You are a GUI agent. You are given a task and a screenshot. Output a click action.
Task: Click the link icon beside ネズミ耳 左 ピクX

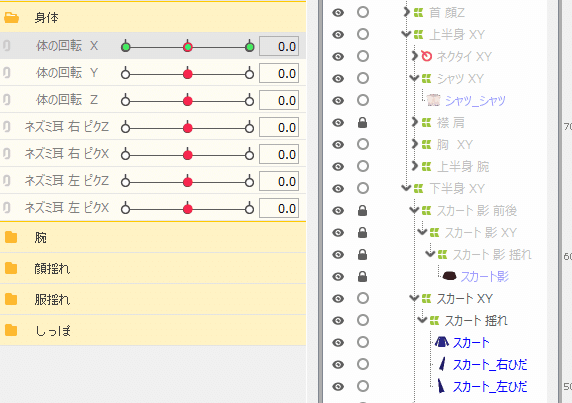7,208
